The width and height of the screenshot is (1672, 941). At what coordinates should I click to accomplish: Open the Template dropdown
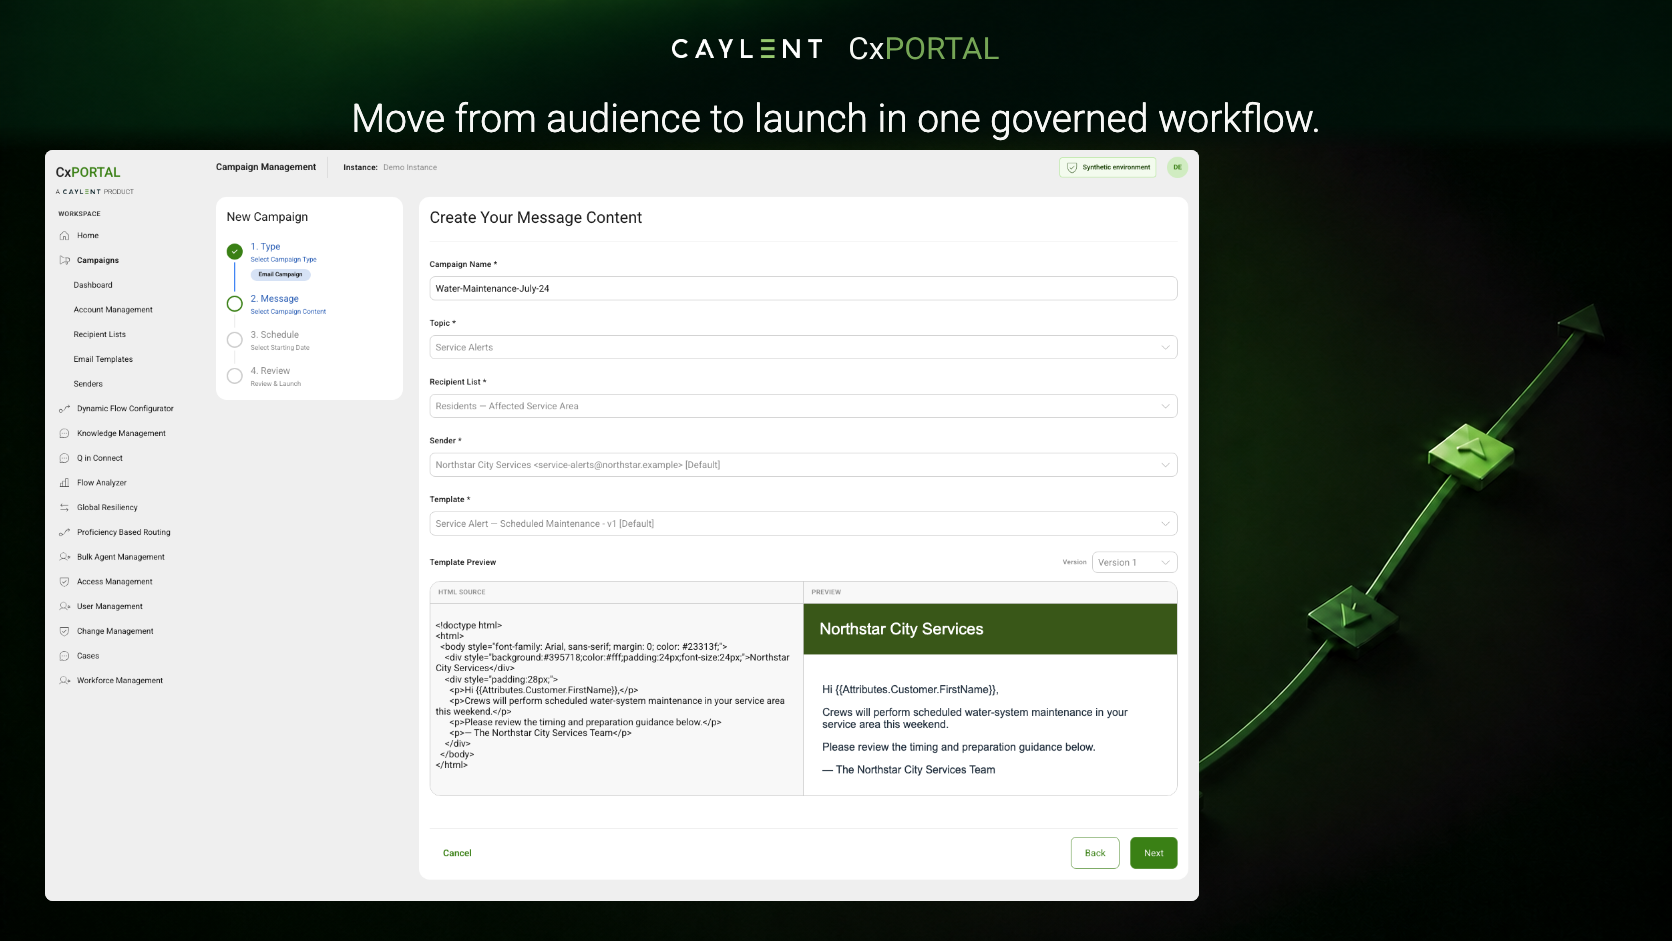coord(803,523)
